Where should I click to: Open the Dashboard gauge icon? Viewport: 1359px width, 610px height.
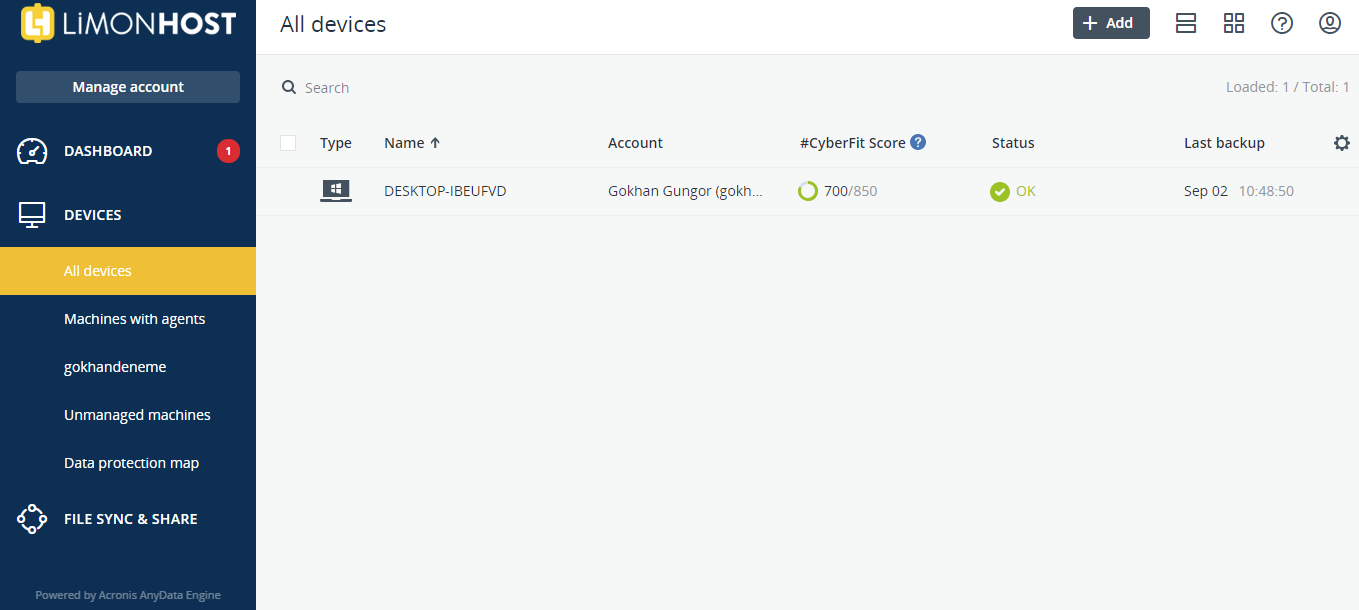point(32,151)
